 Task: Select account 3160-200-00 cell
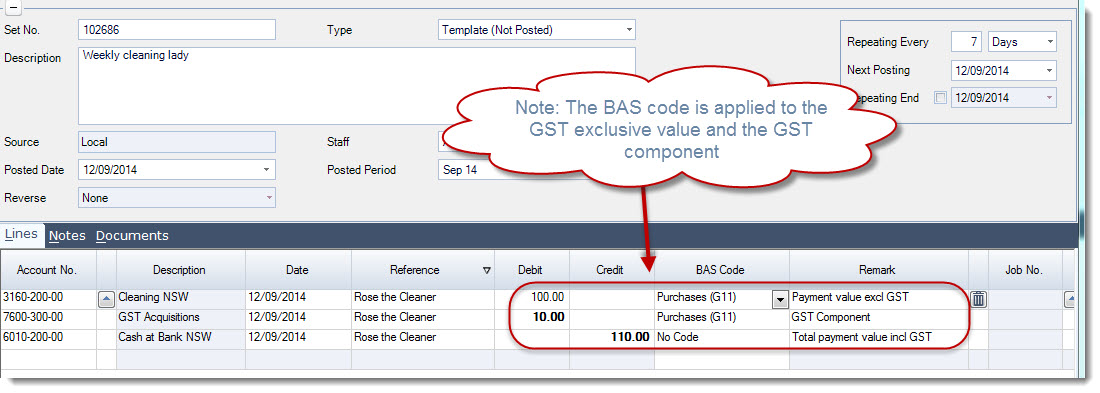(x=48, y=298)
